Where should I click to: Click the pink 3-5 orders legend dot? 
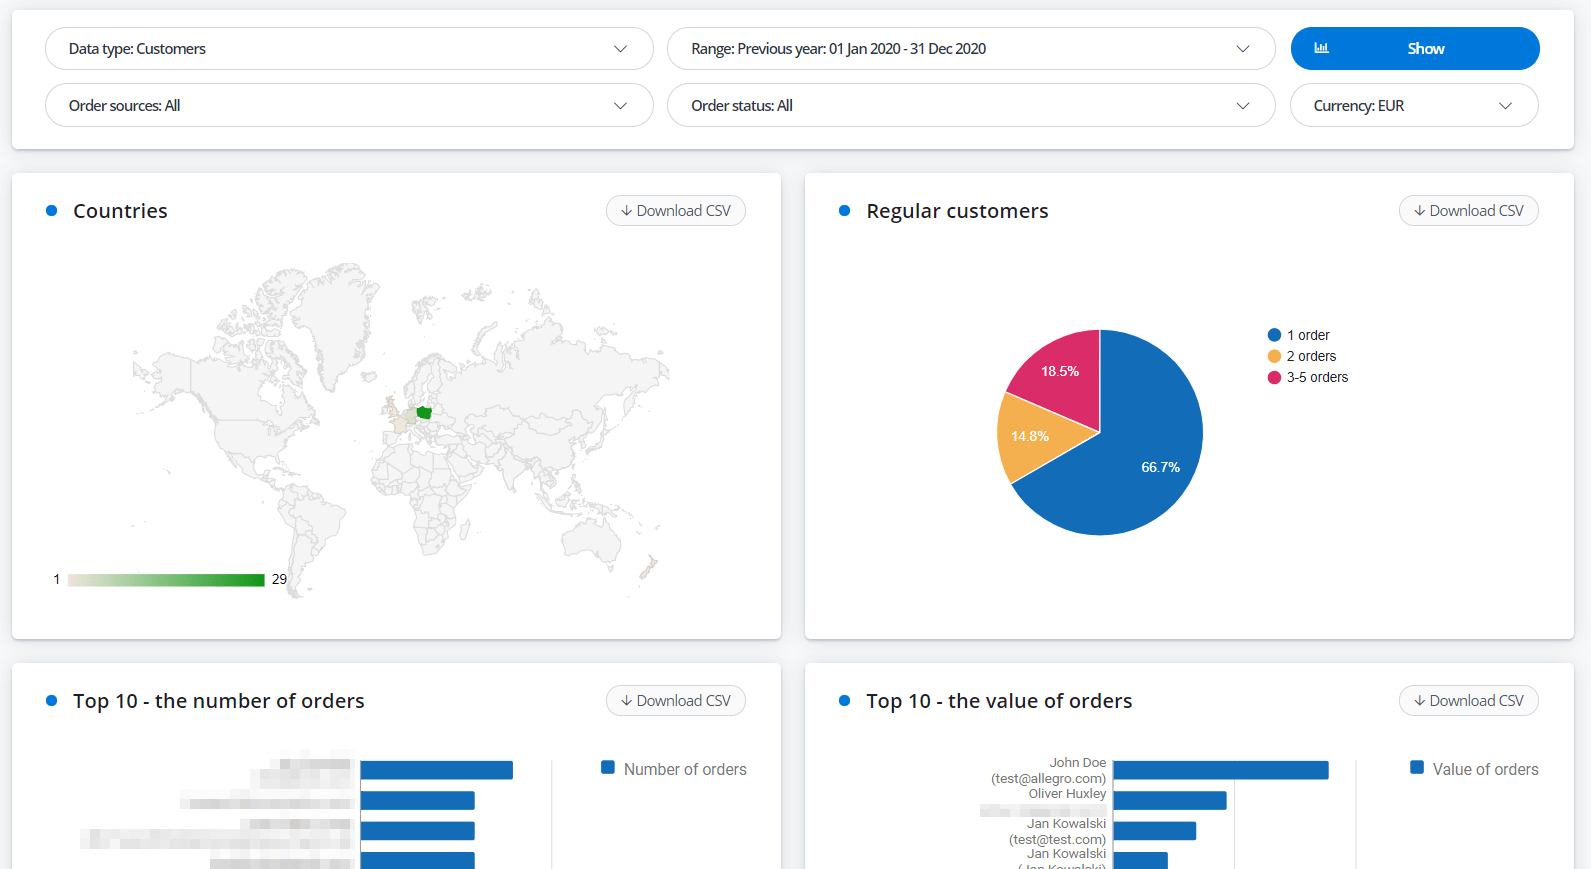click(1274, 377)
